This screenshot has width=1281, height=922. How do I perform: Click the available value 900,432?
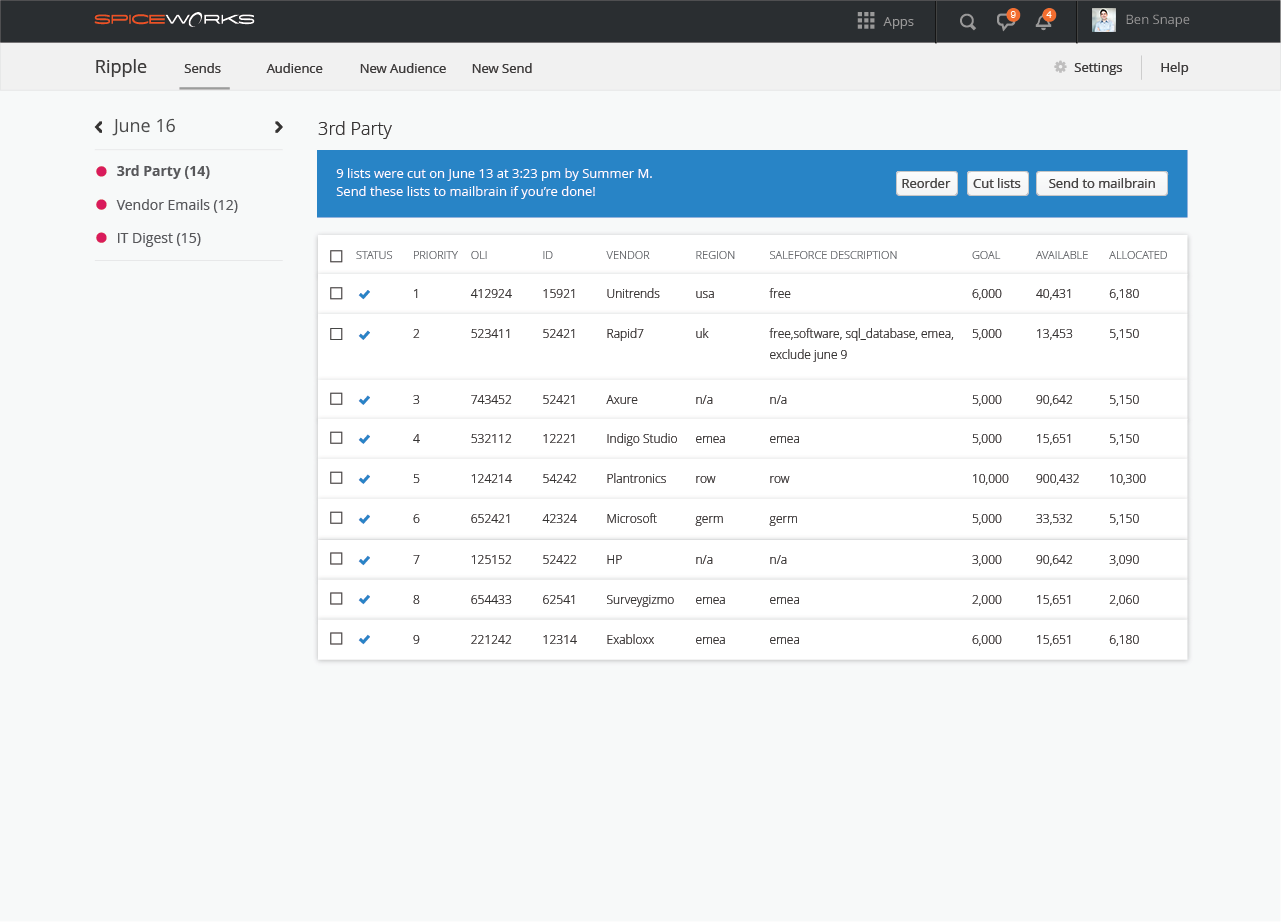[1058, 479]
